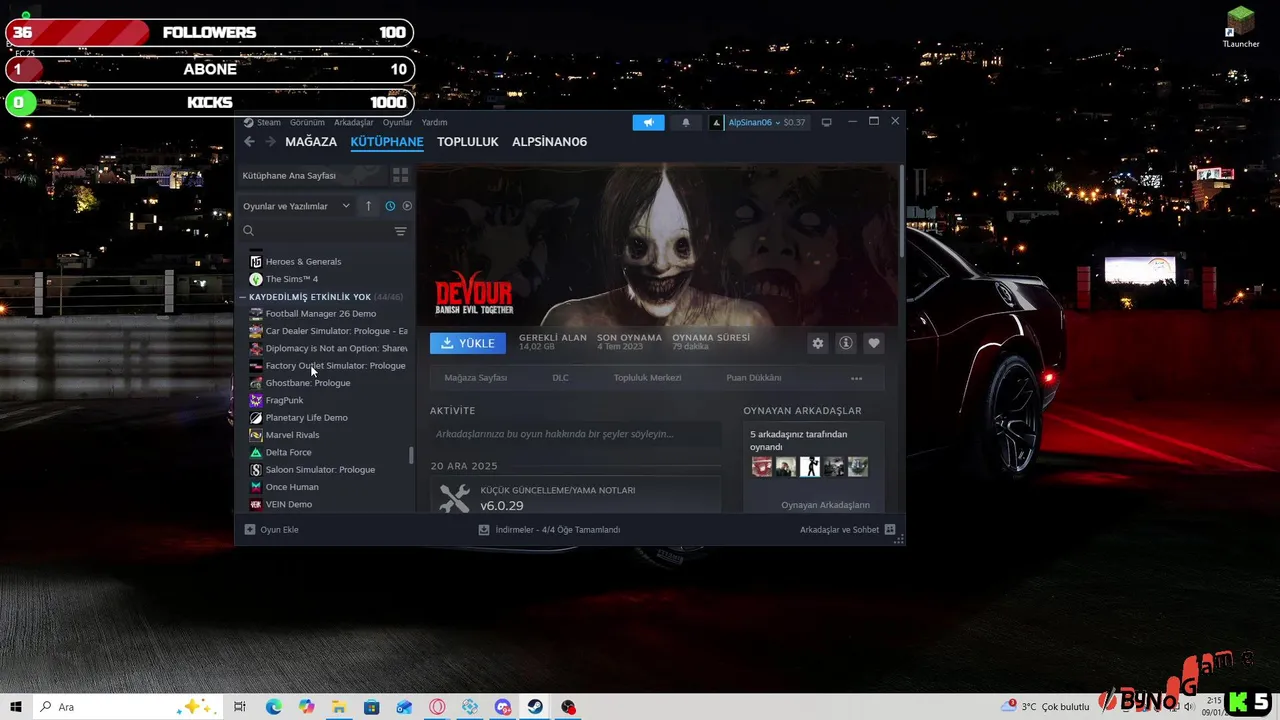Click the stick figure friend avatar

(x=810, y=467)
